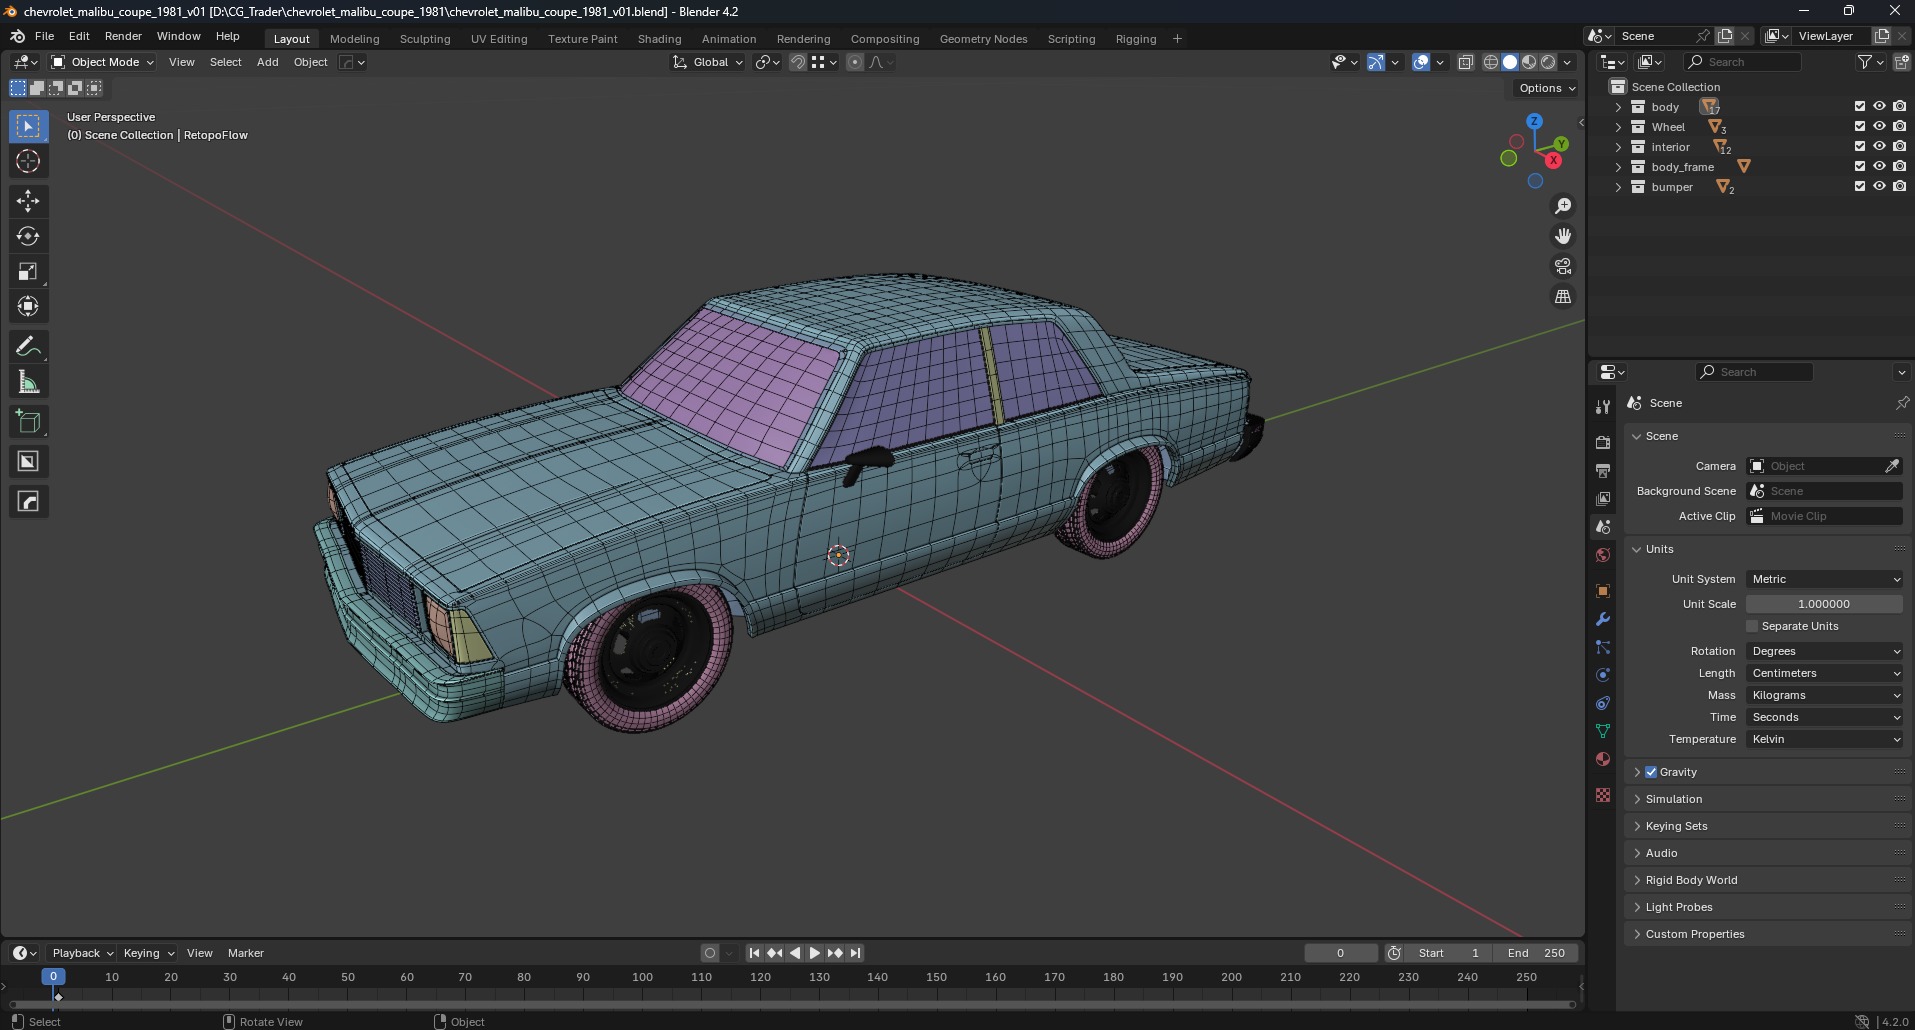
Task: Hide the Wheel collection in viewport
Action: [1879, 126]
